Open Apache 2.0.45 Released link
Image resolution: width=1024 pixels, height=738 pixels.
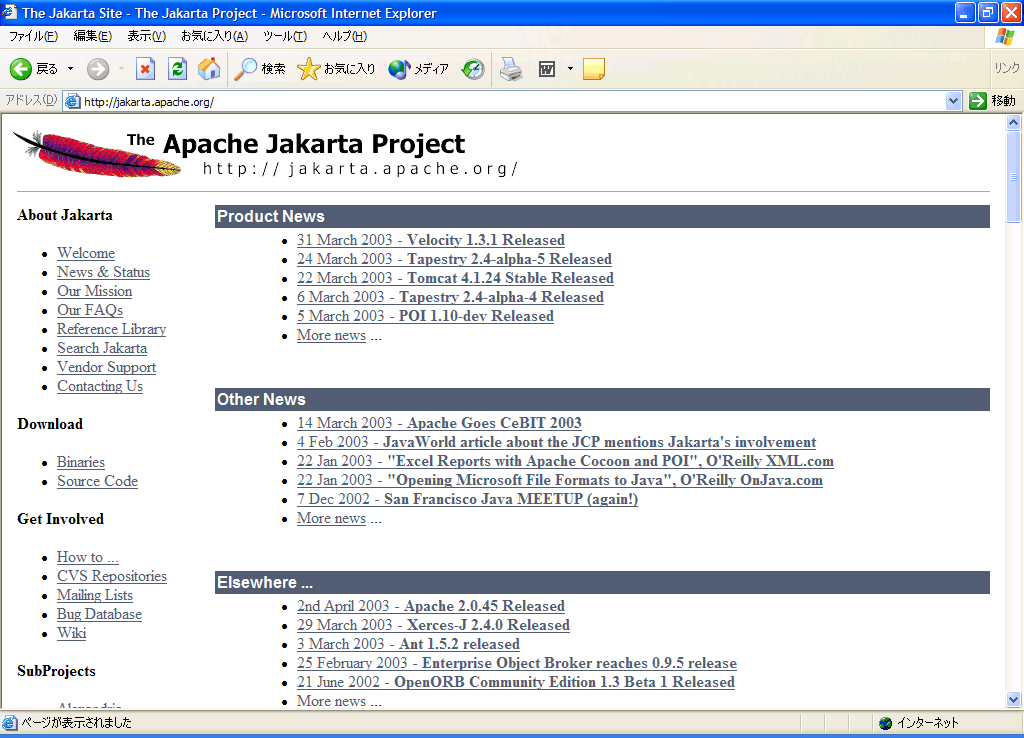[x=431, y=605]
